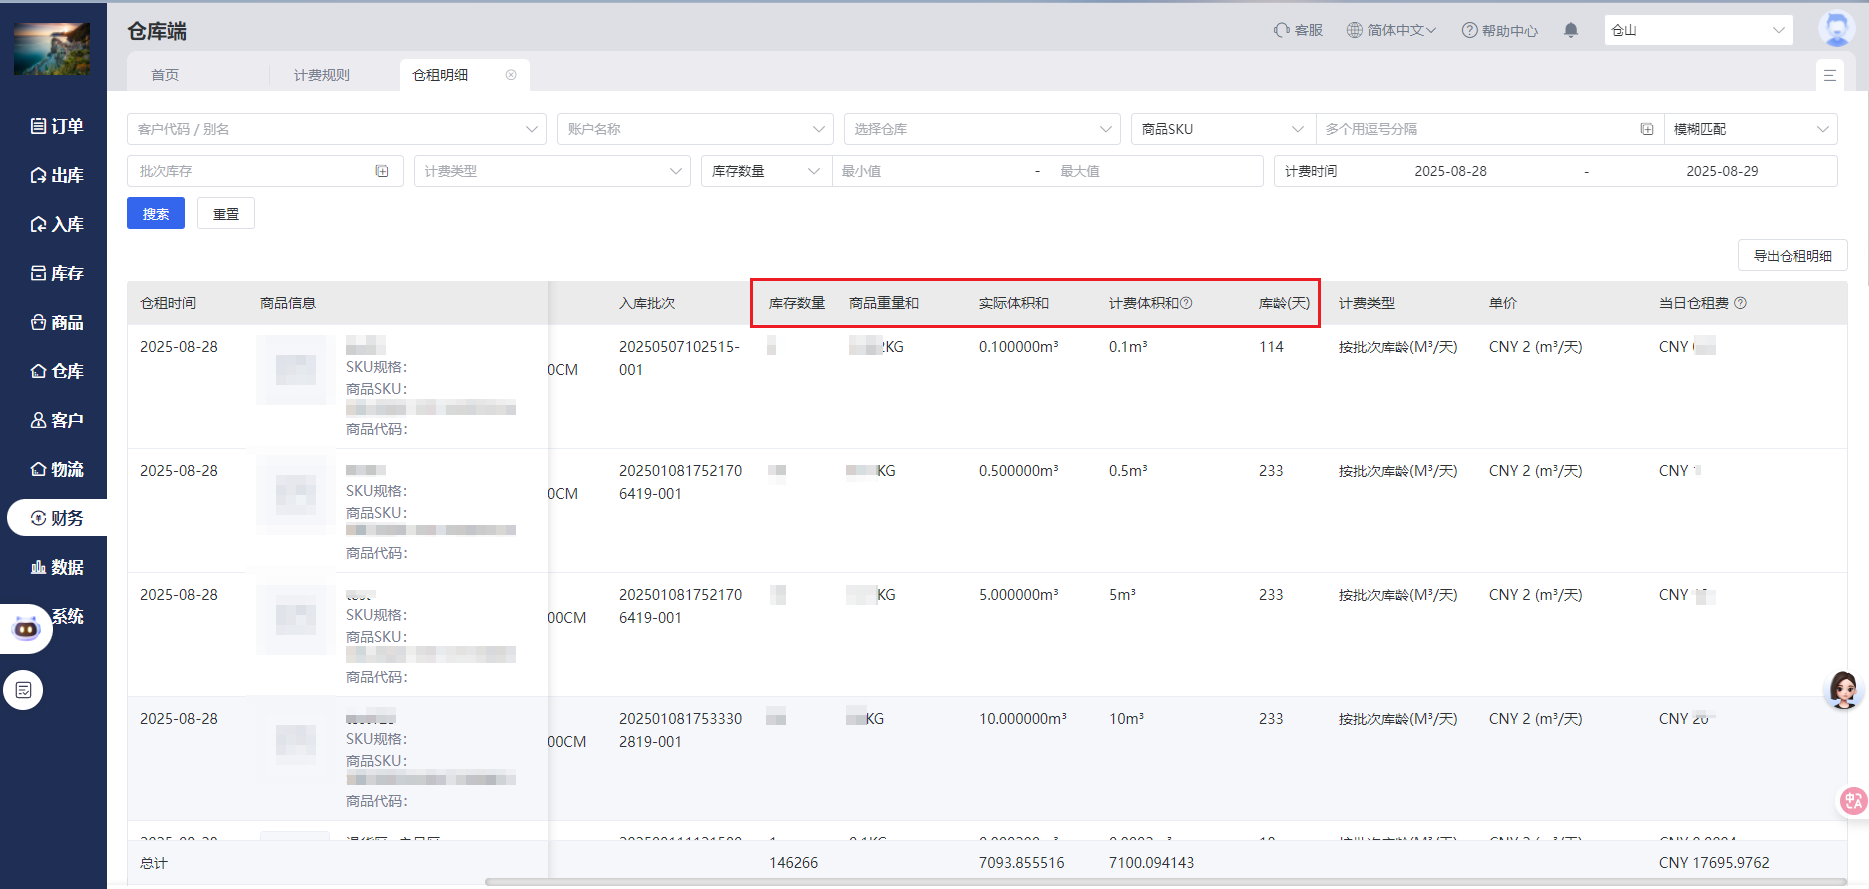Switch to the 计费规则 tab

[x=322, y=75]
